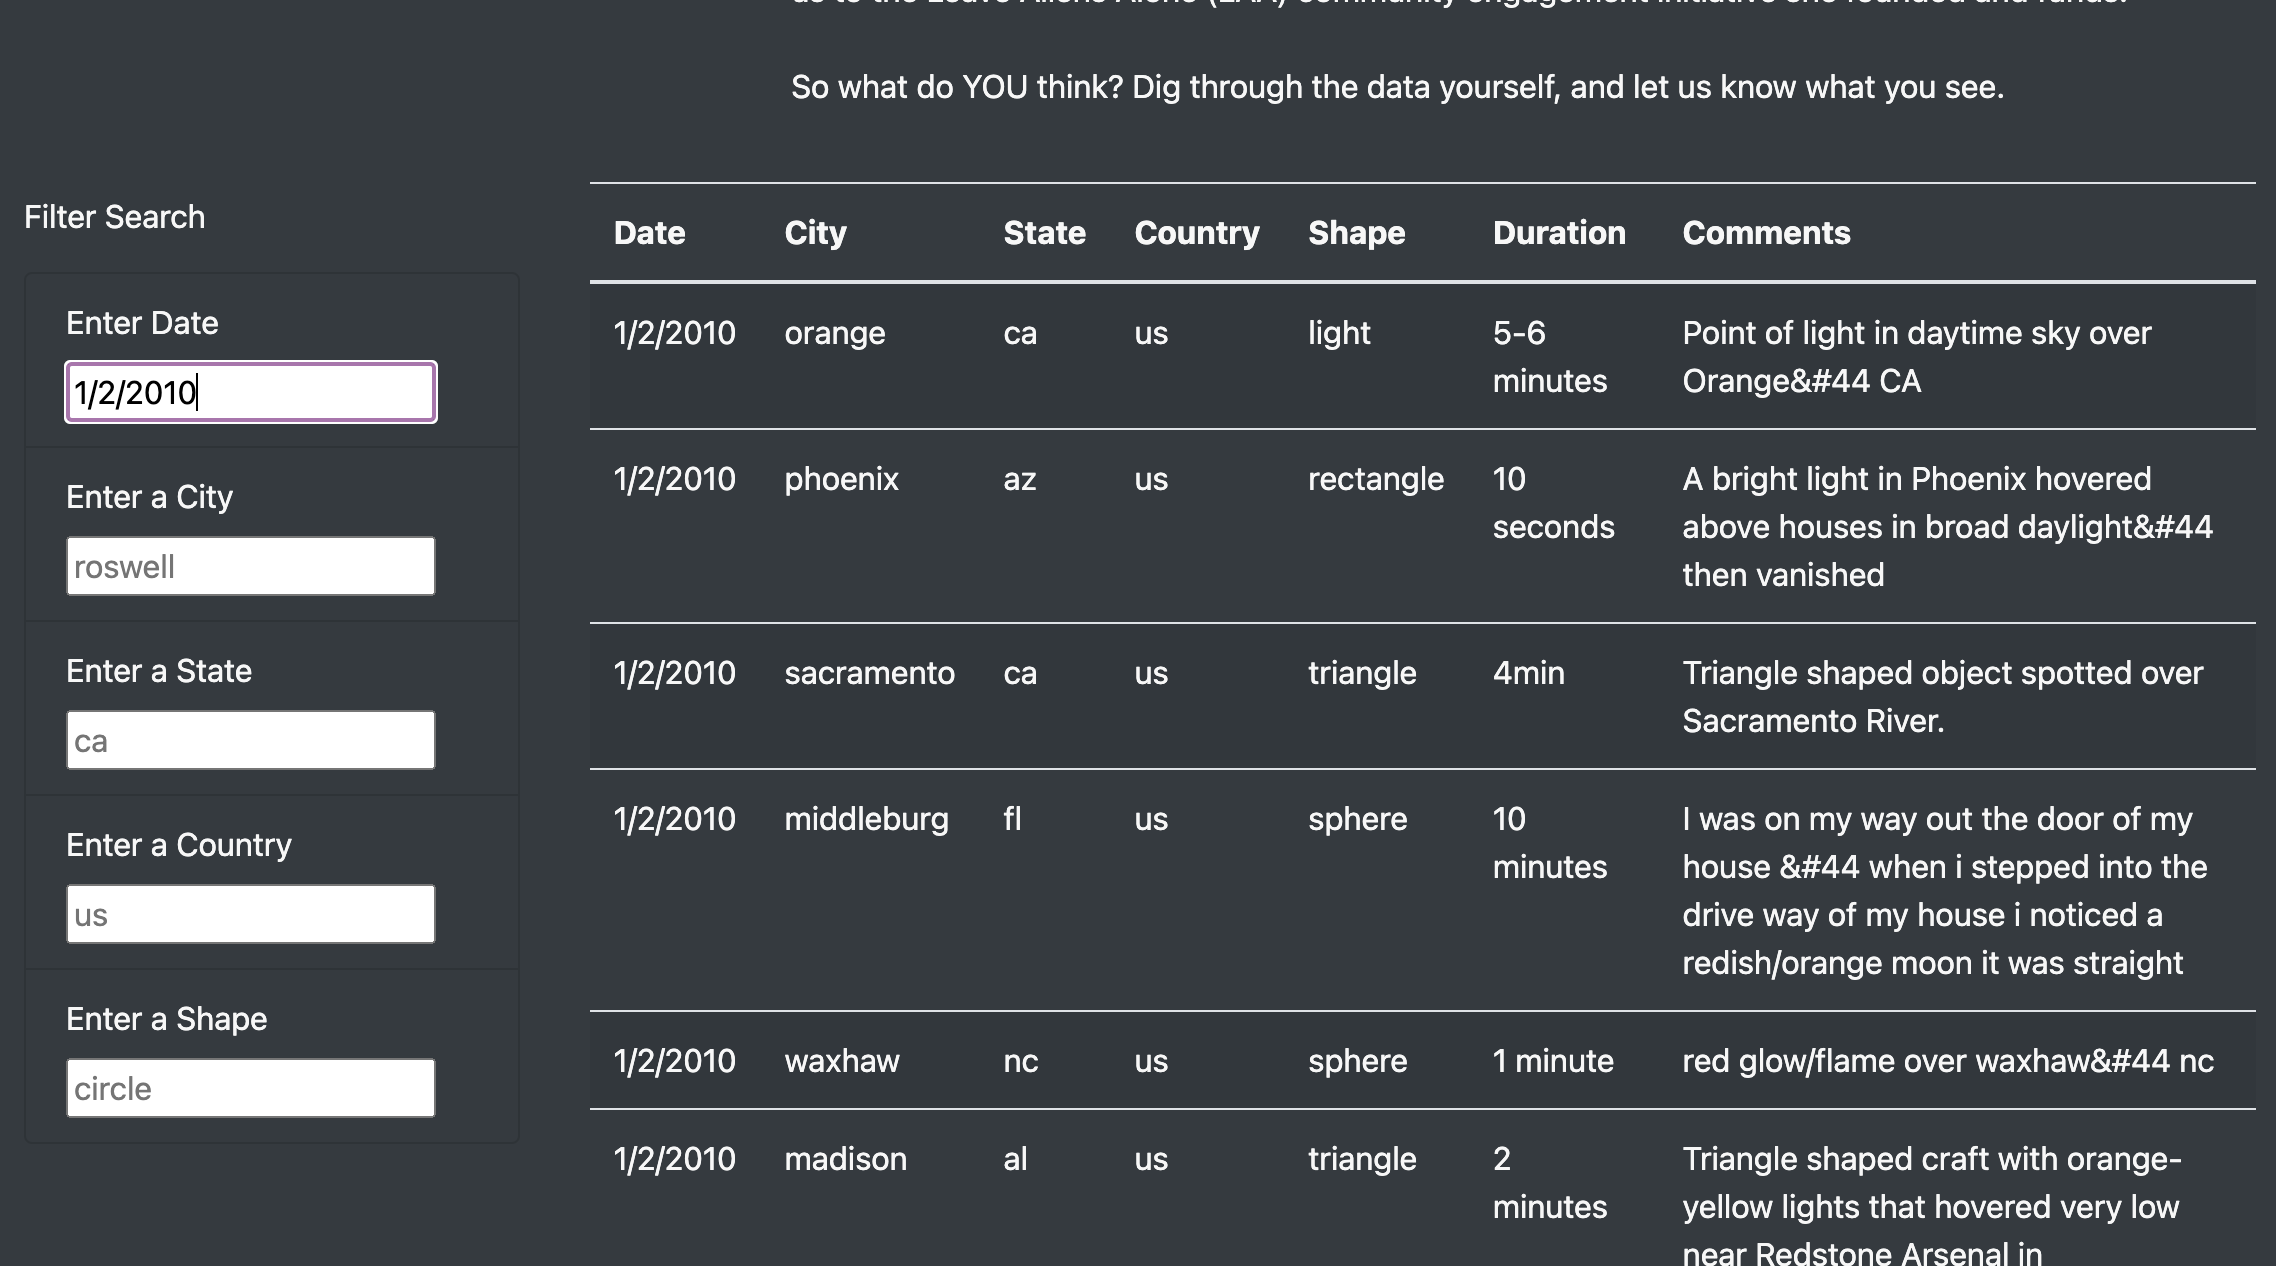Click the rectangle shape cell
This screenshot has width=2276, height=1266.
tap(1375, 479)
